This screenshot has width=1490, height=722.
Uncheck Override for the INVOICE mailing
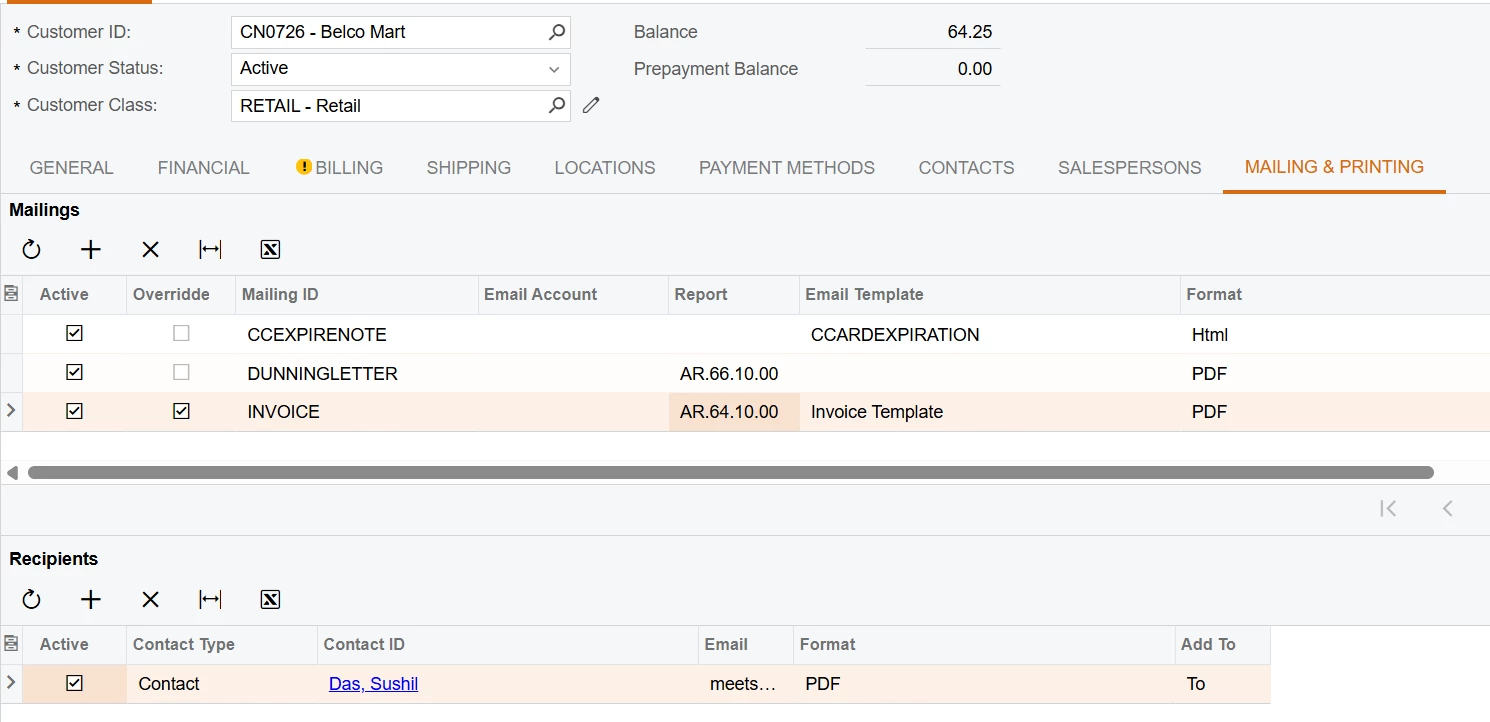181,411
